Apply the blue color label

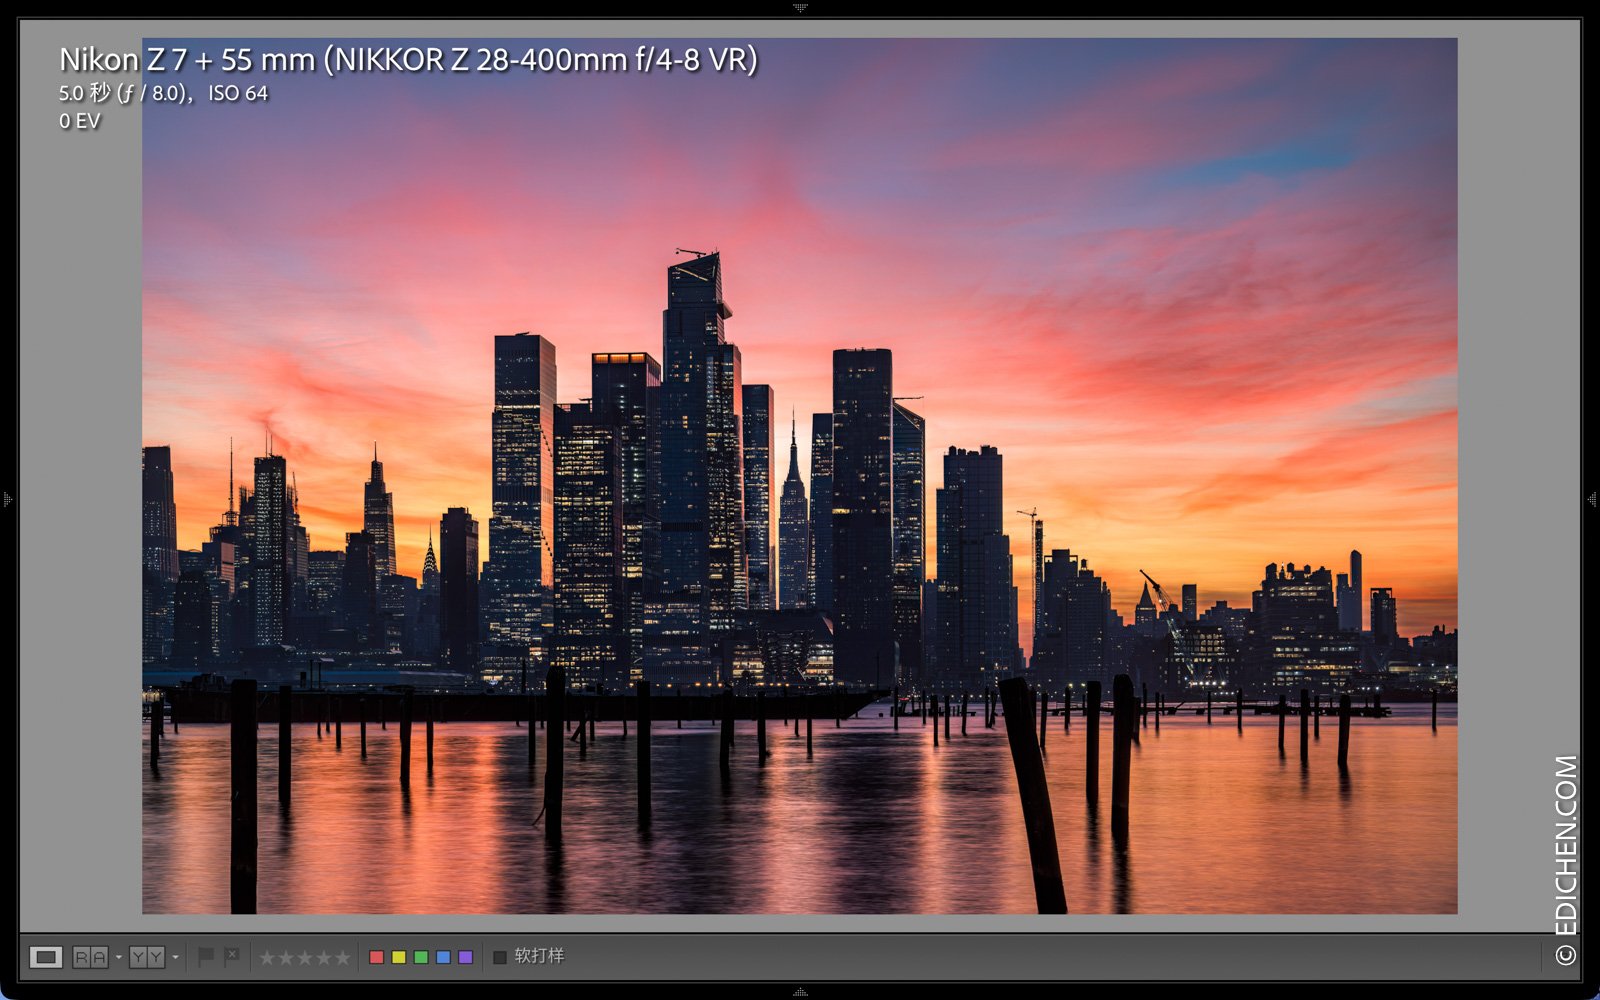[x=443, y=957]
